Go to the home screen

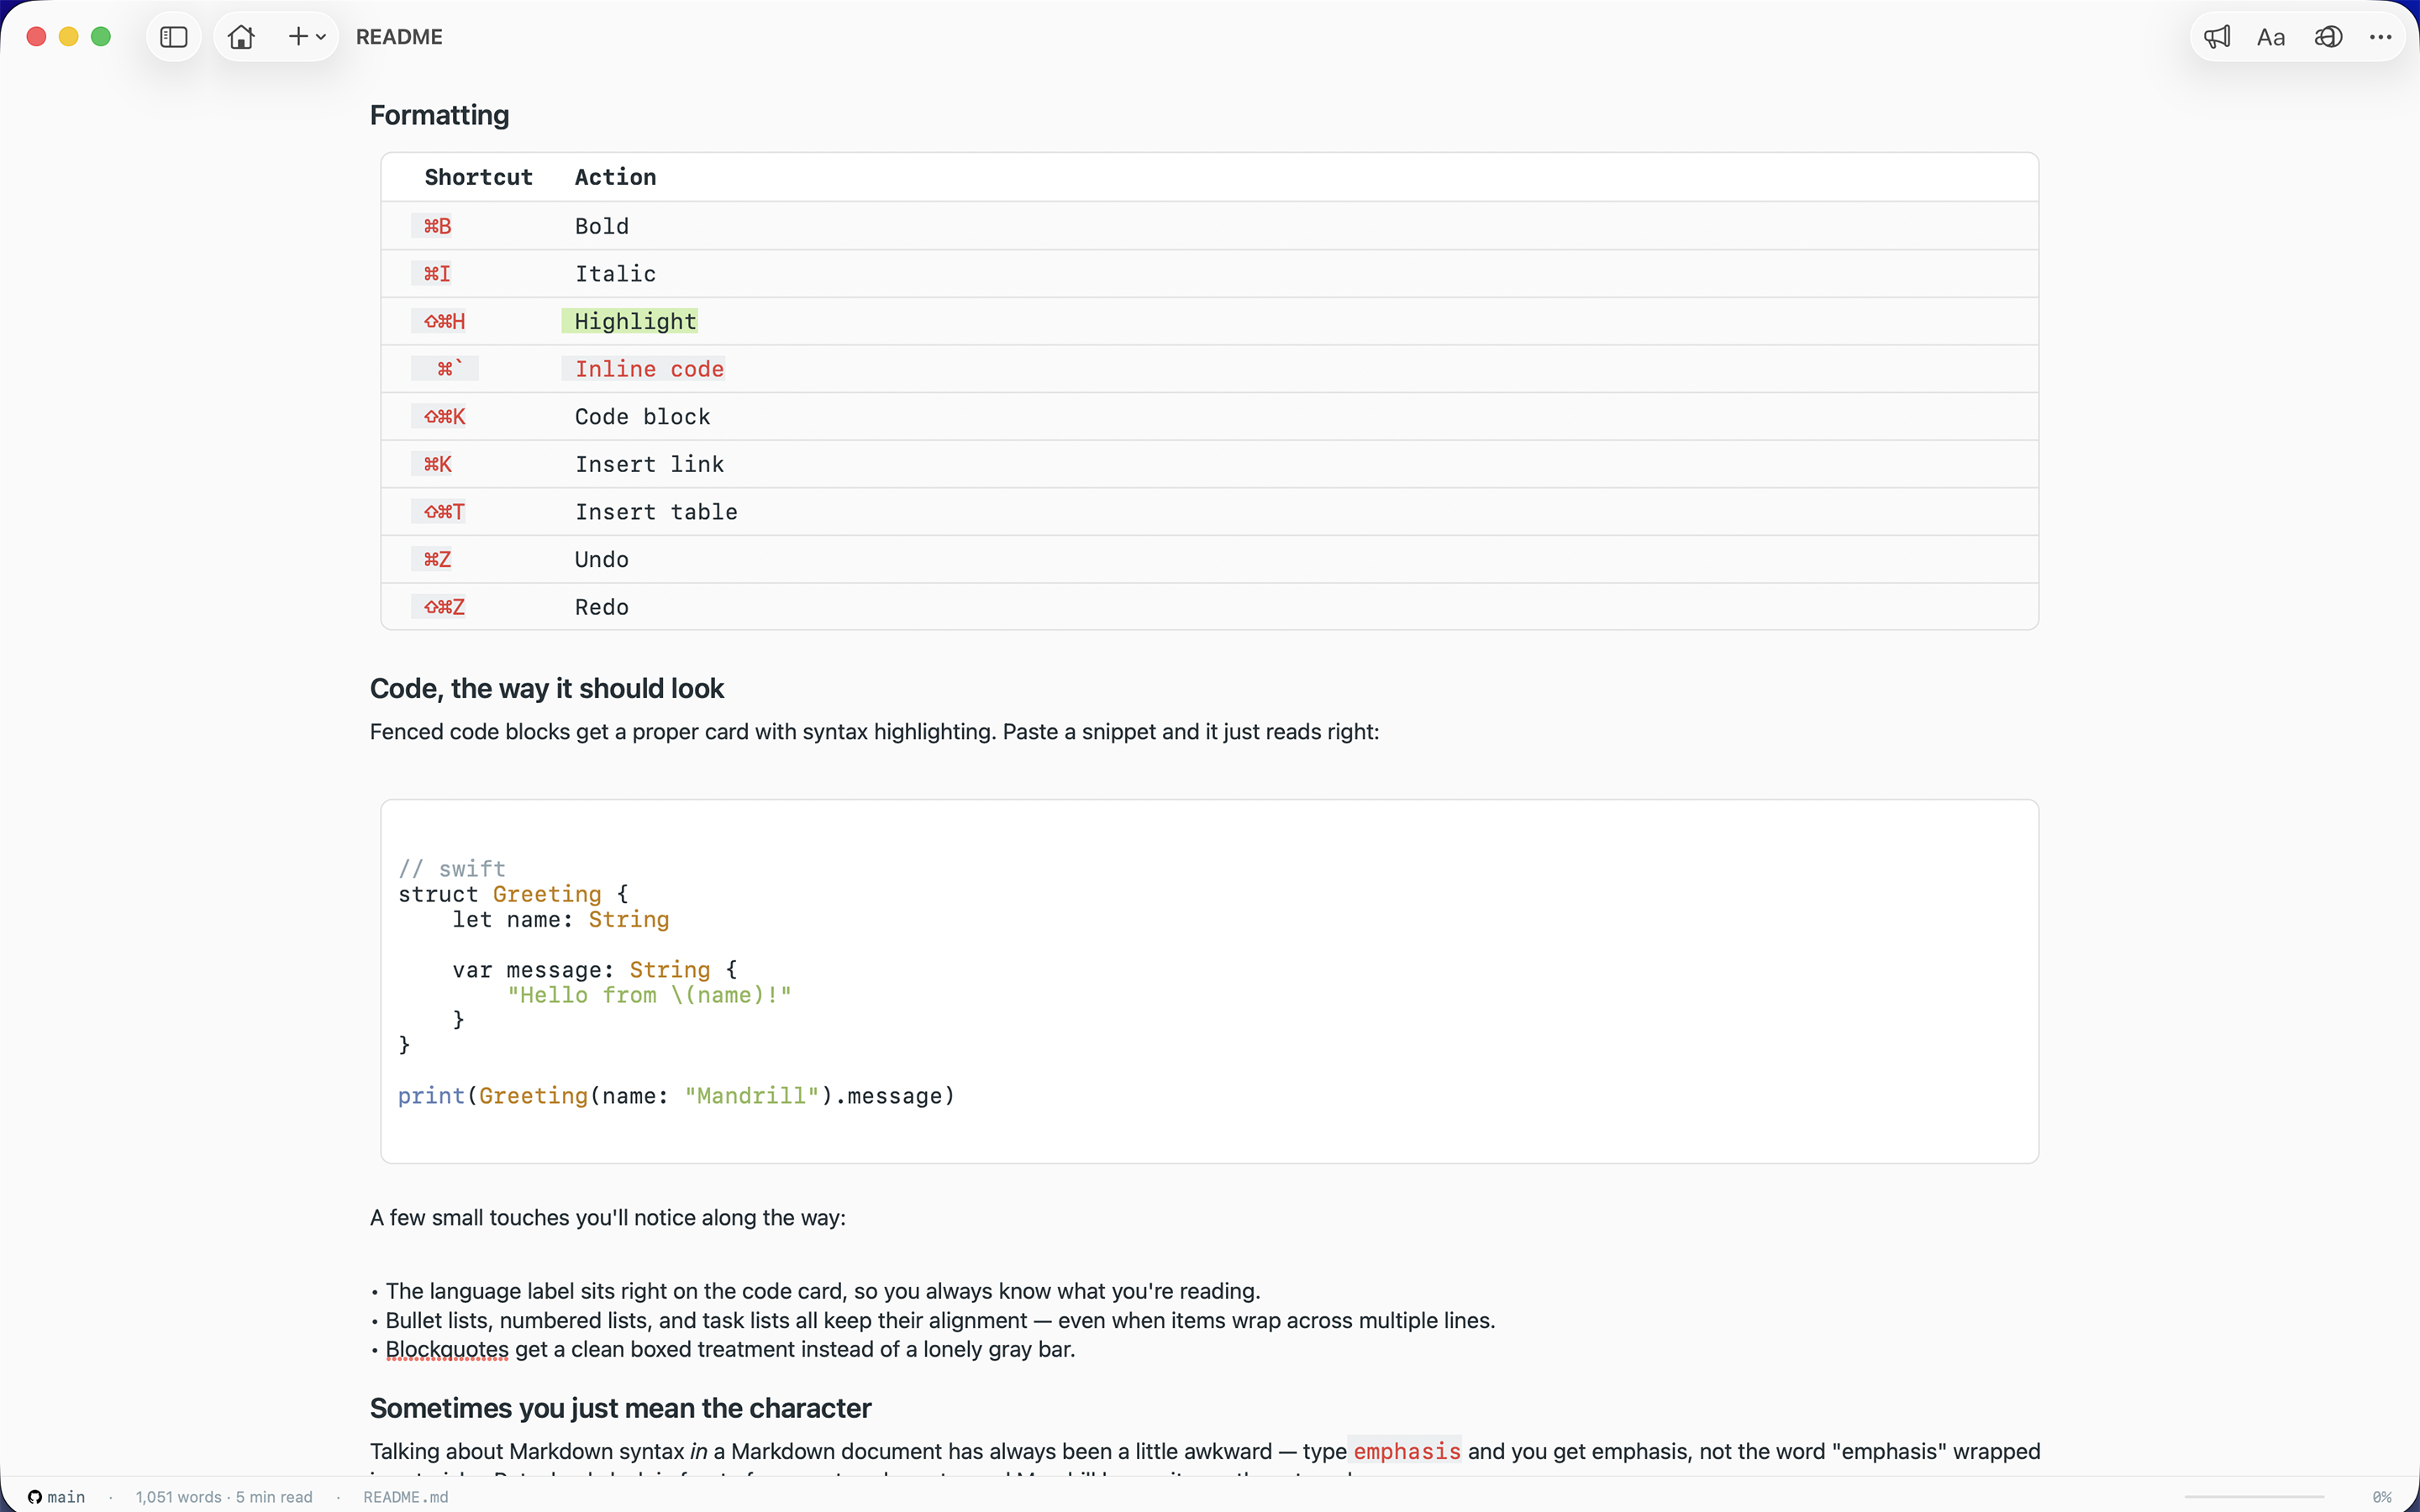click(x=241, y=37)
